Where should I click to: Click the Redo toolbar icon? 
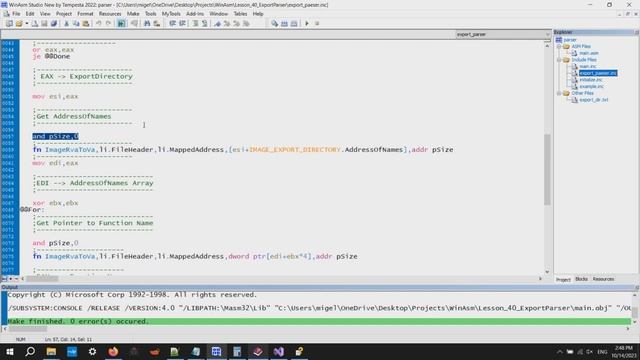point(108,24)
